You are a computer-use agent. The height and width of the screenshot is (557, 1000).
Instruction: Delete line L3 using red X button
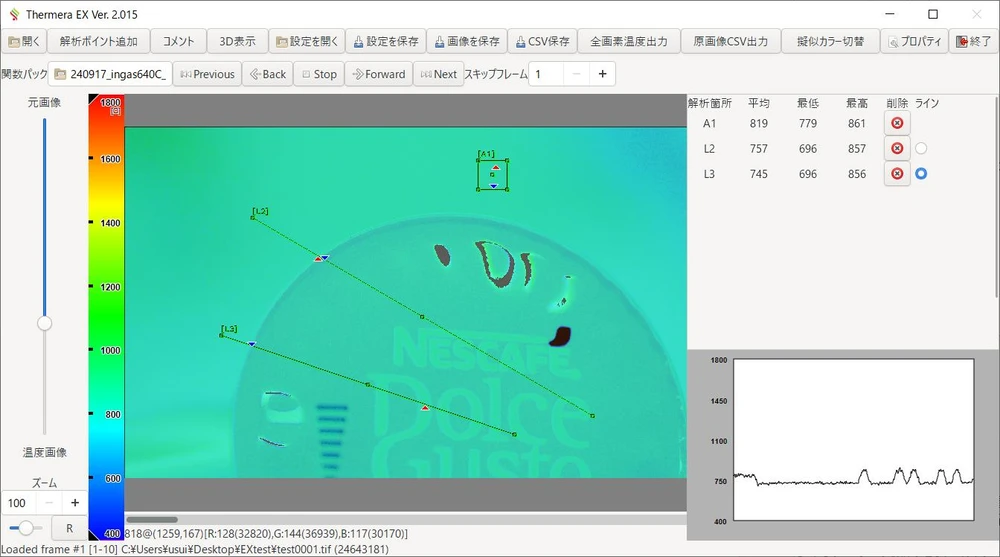click(897, 174)
